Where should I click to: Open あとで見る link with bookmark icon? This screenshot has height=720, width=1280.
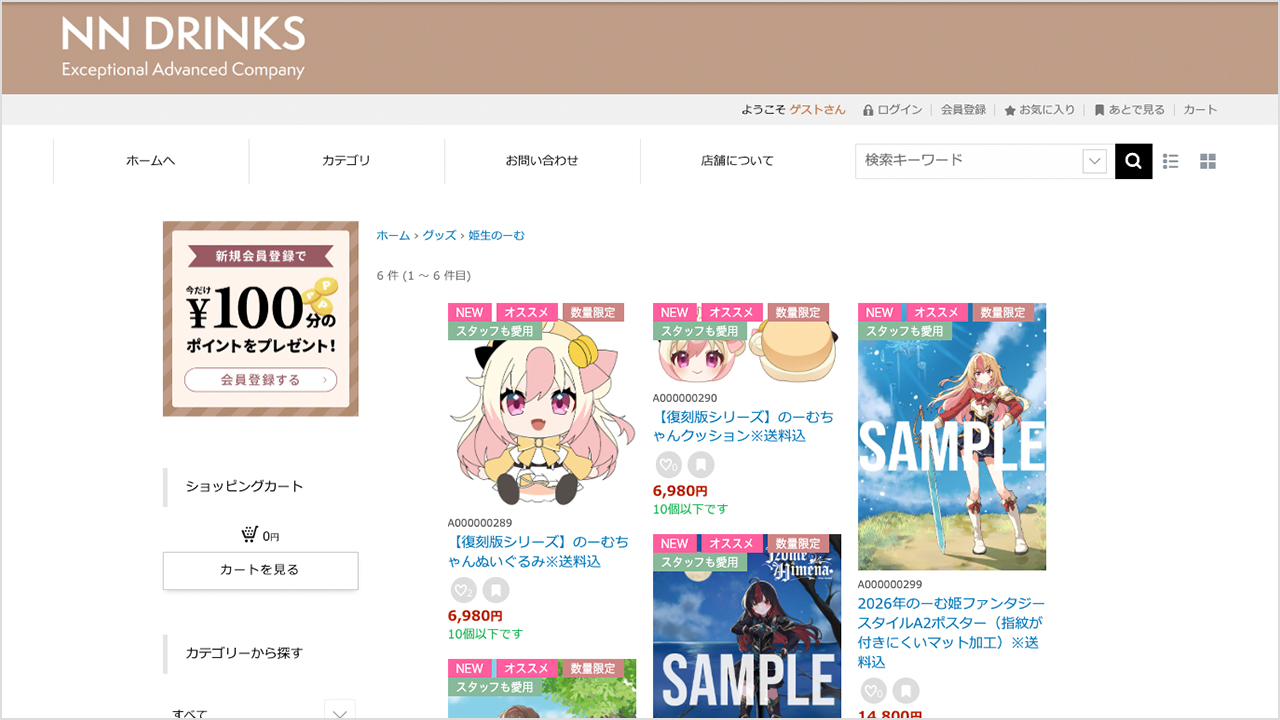[x=1129, y=110]
